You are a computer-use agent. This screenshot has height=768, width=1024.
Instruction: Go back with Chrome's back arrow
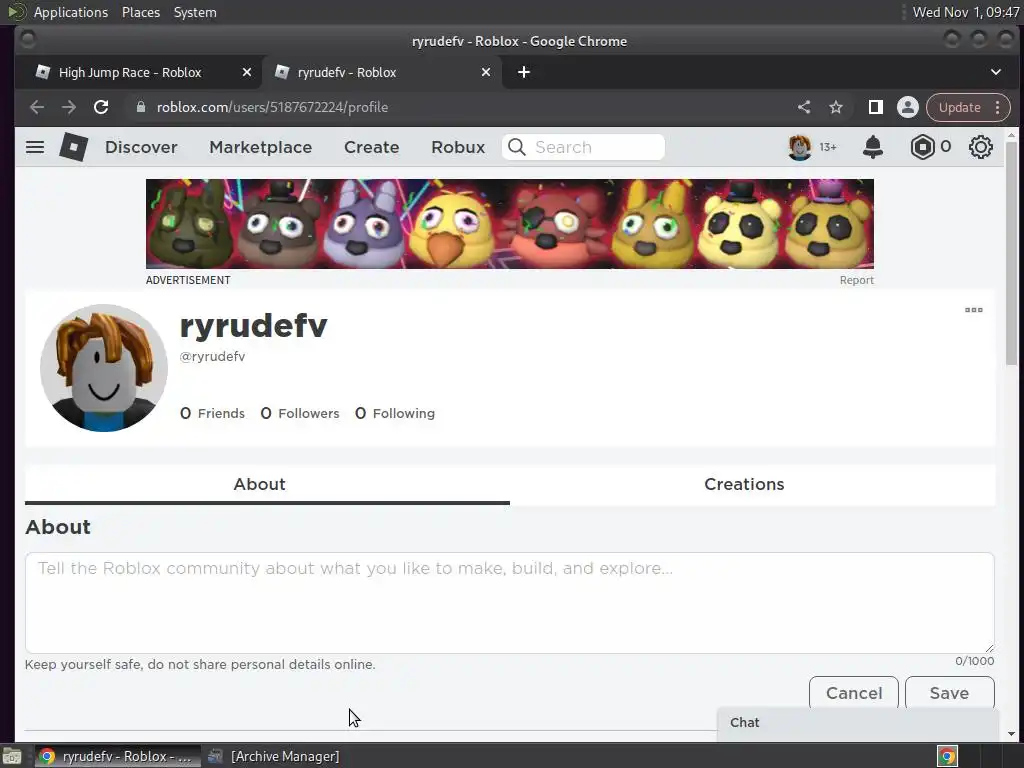click(37, 107)
